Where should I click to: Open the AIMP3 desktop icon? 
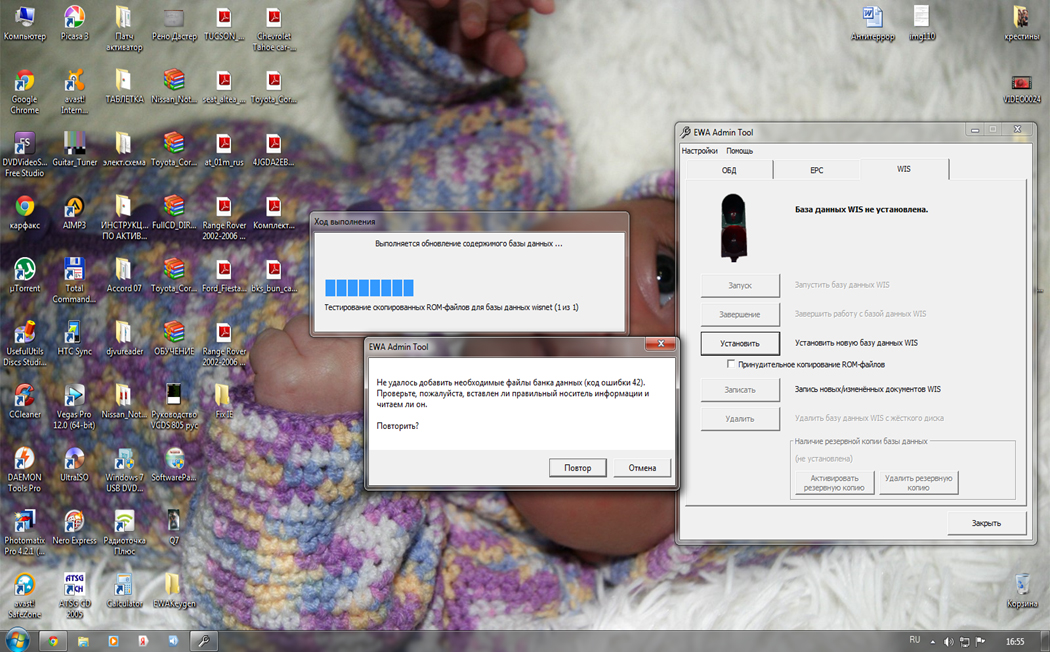point(74,208)
